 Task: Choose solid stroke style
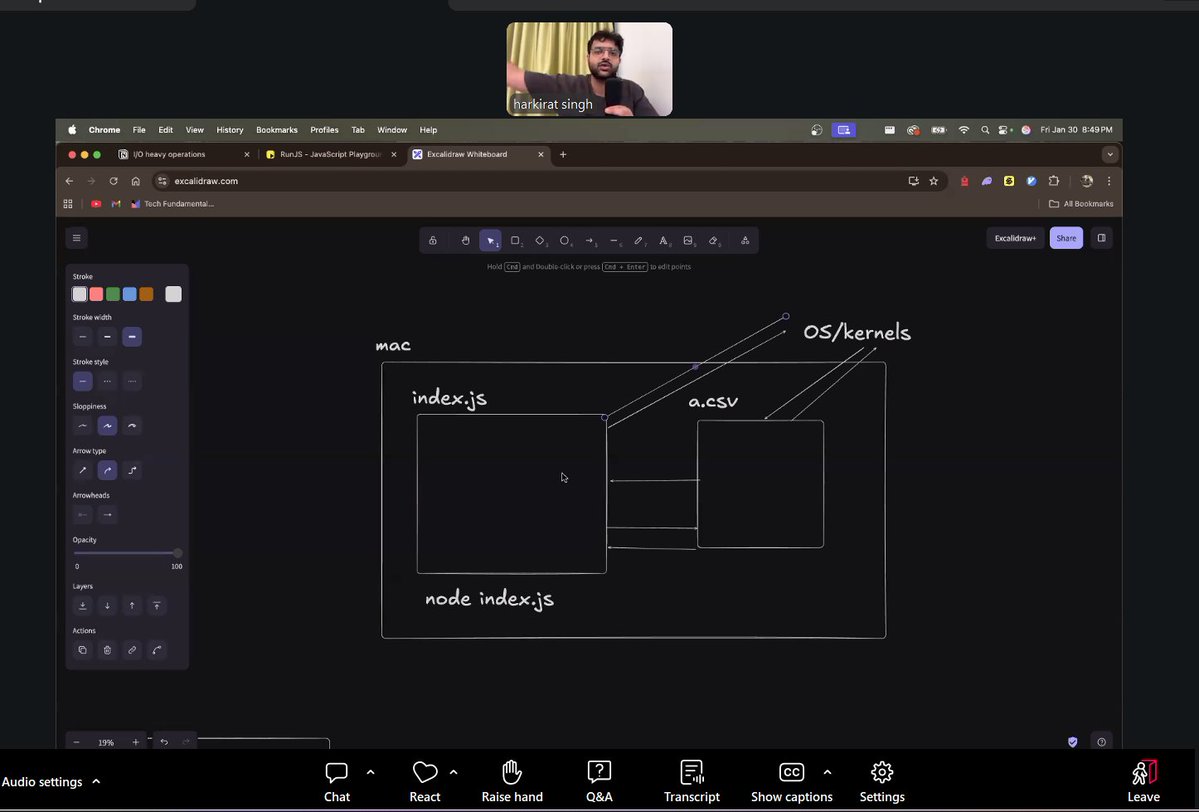click(83, 381)
